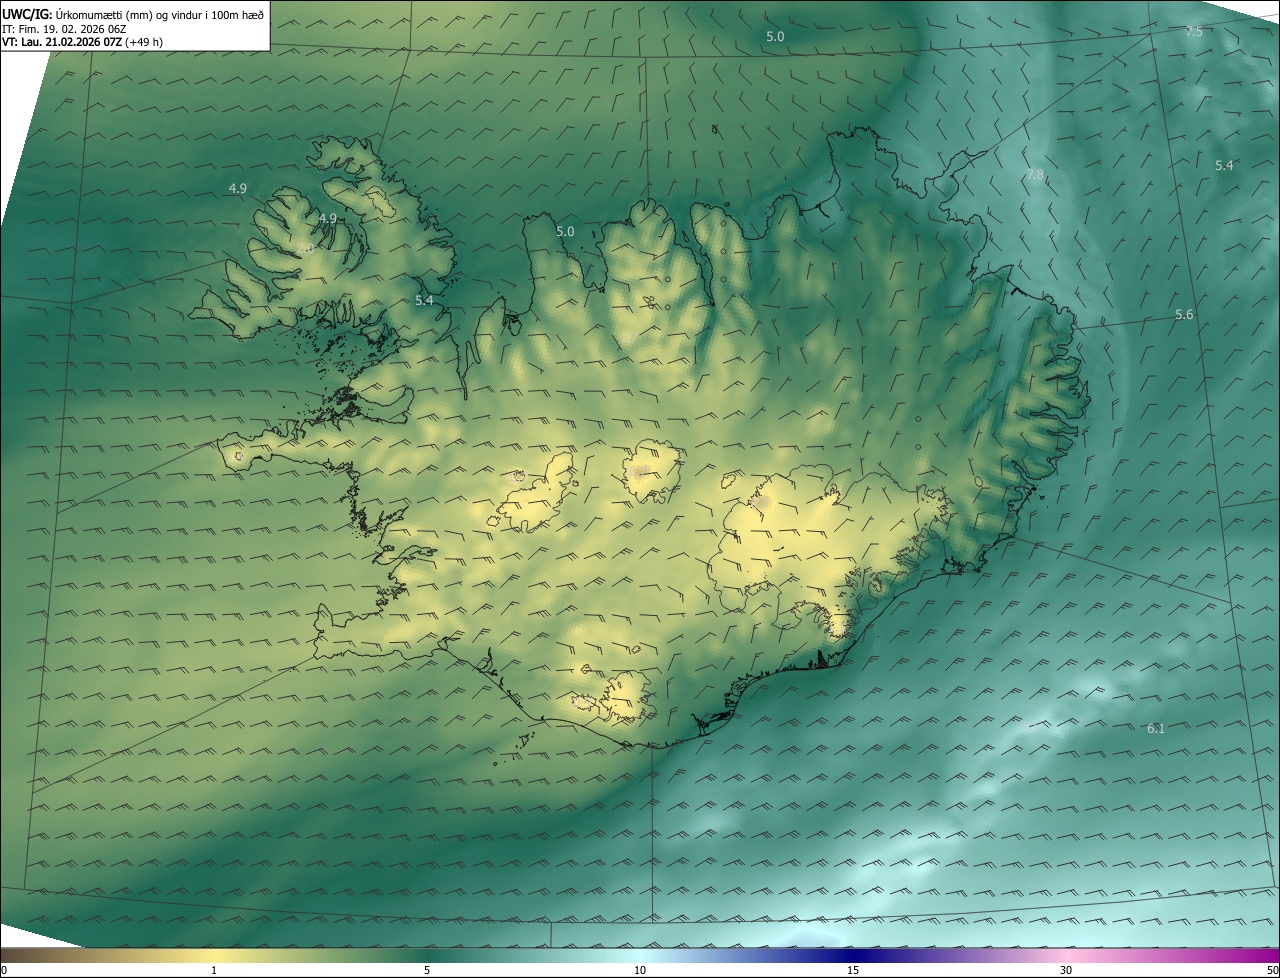1280x978 pixels.
Task: Click the 2.0 value label in the Westfjords
Action: coord(305,248)
